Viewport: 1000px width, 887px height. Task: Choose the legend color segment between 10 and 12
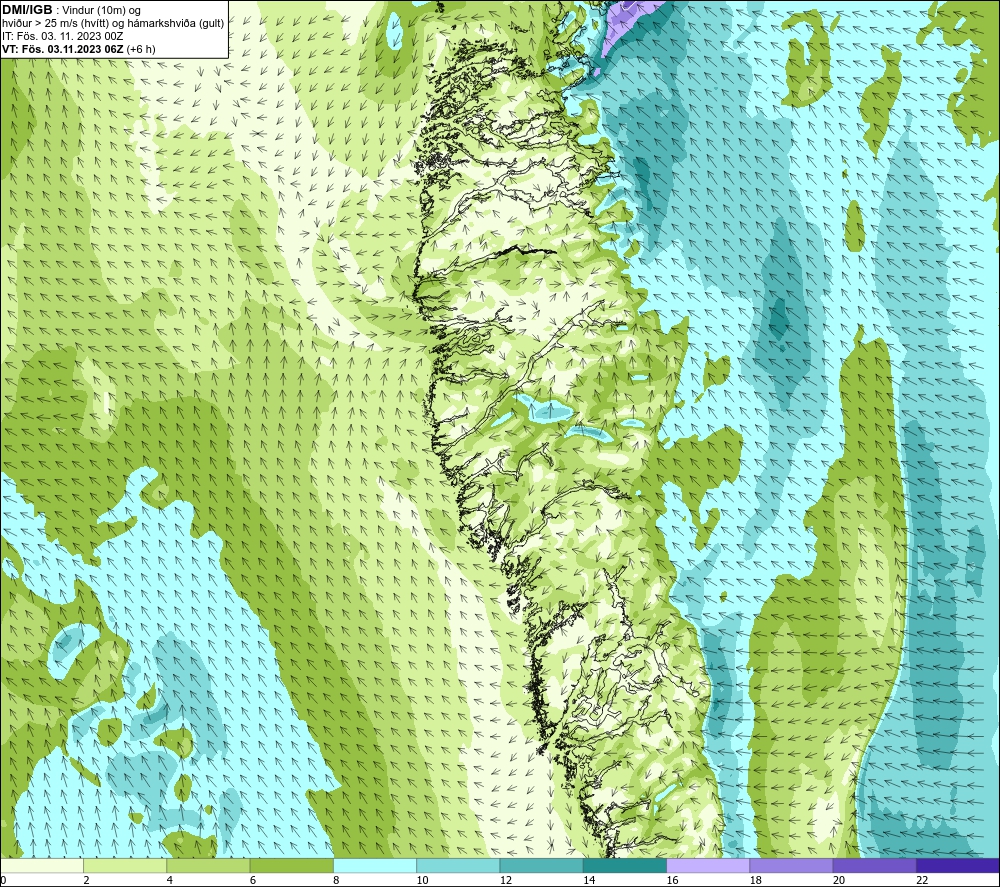(x=458, y=865)
